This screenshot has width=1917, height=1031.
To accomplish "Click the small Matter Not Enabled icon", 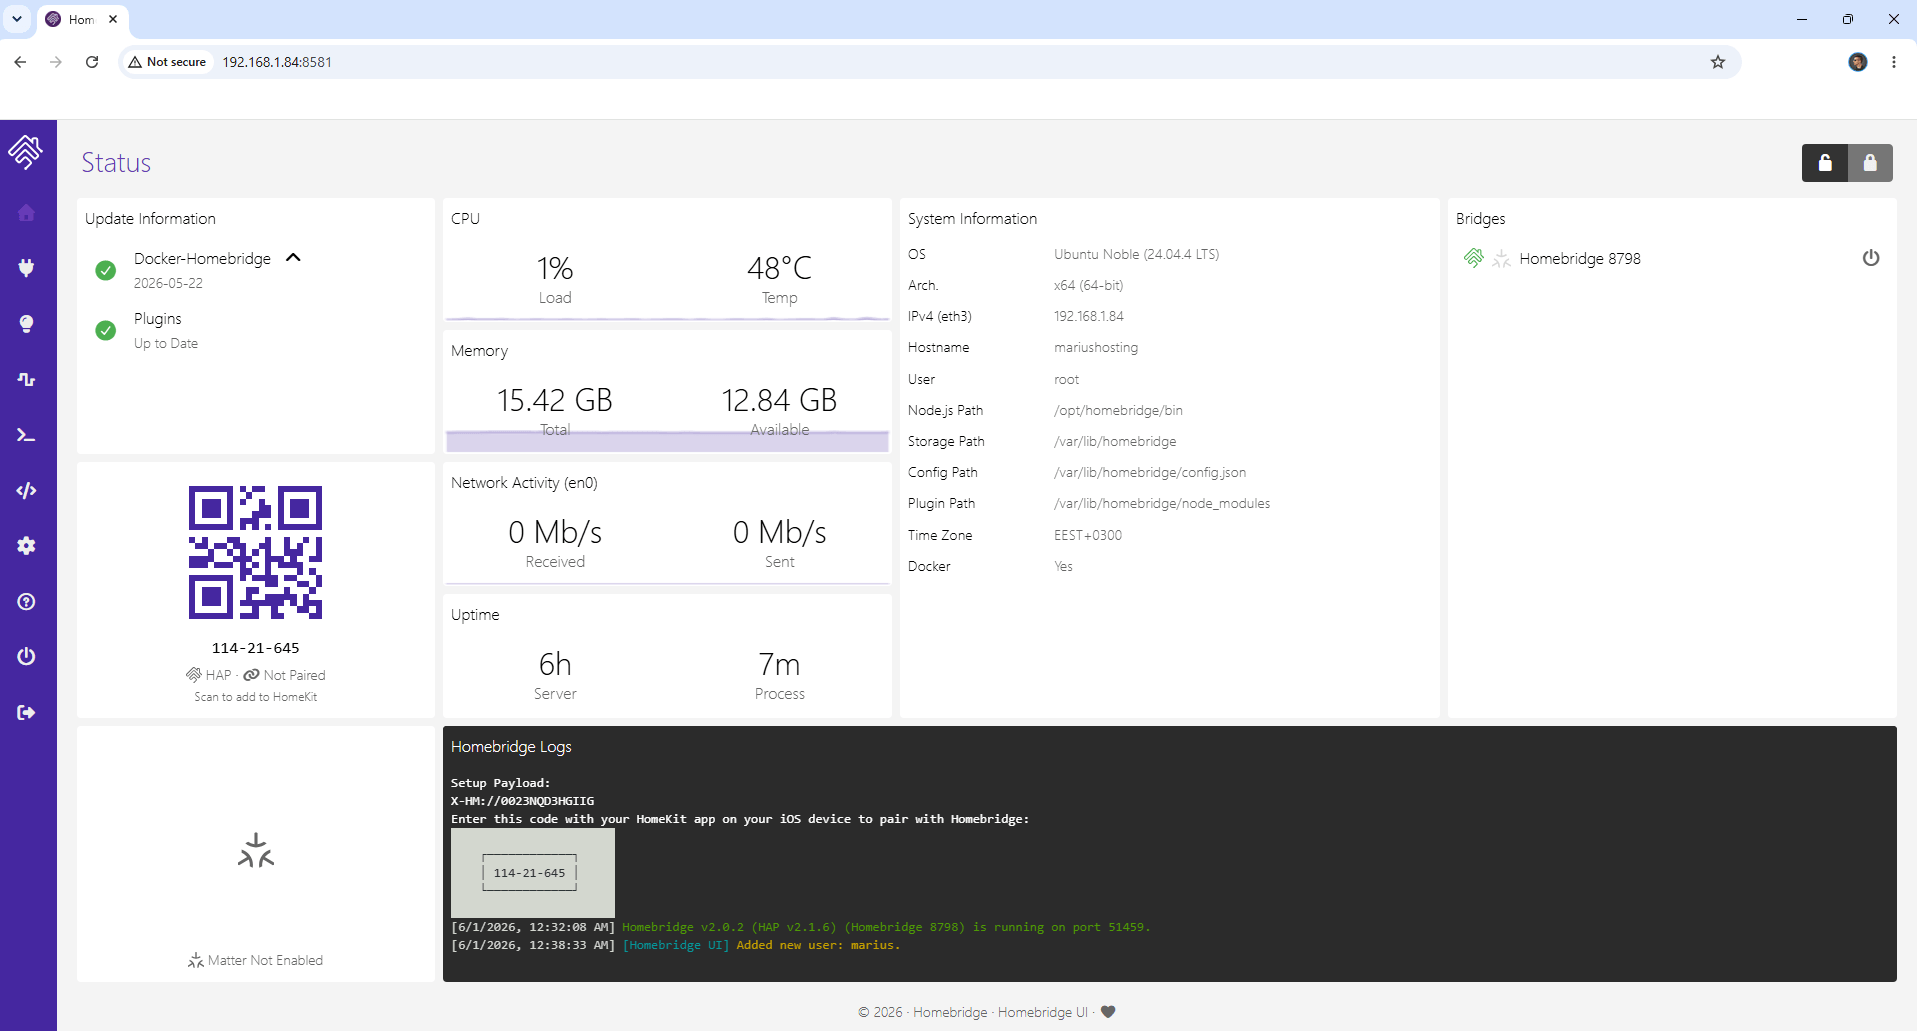I will (x=196, y=960).
